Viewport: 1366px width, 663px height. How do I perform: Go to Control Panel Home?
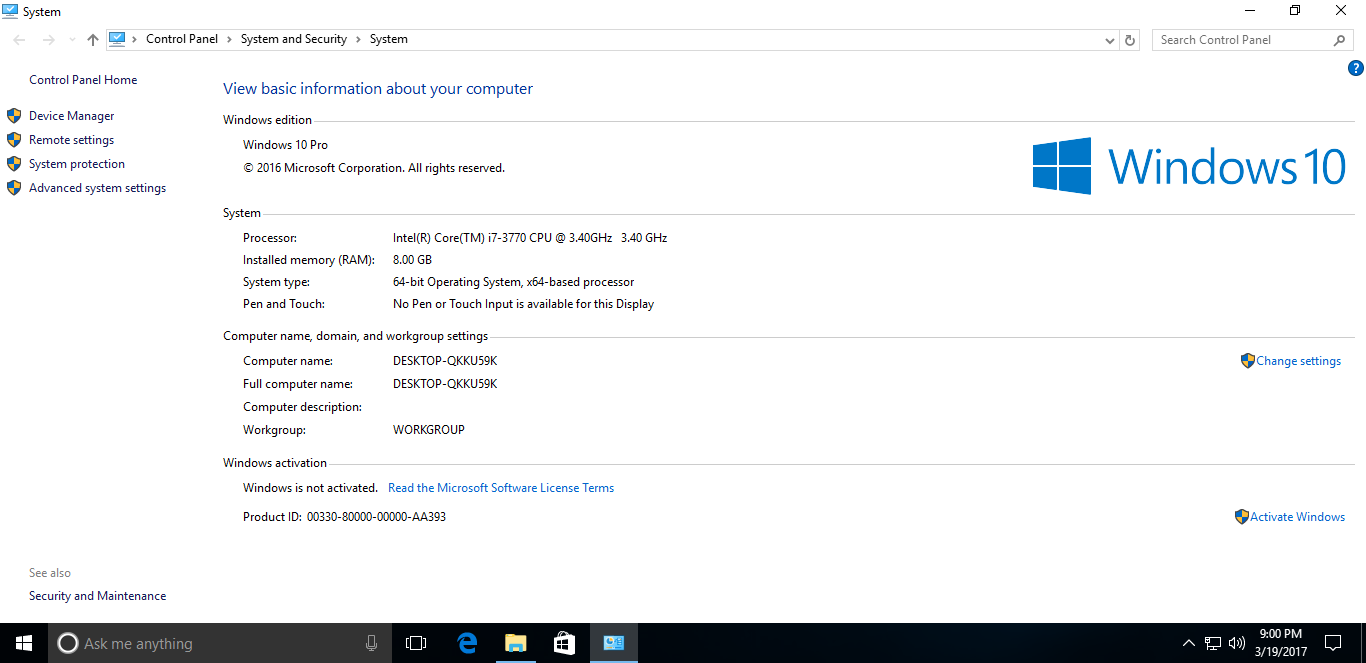coord(83,80)
